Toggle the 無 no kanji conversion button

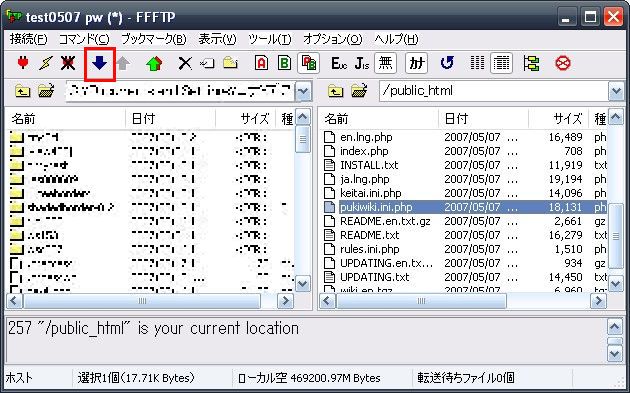pos(385,63)
